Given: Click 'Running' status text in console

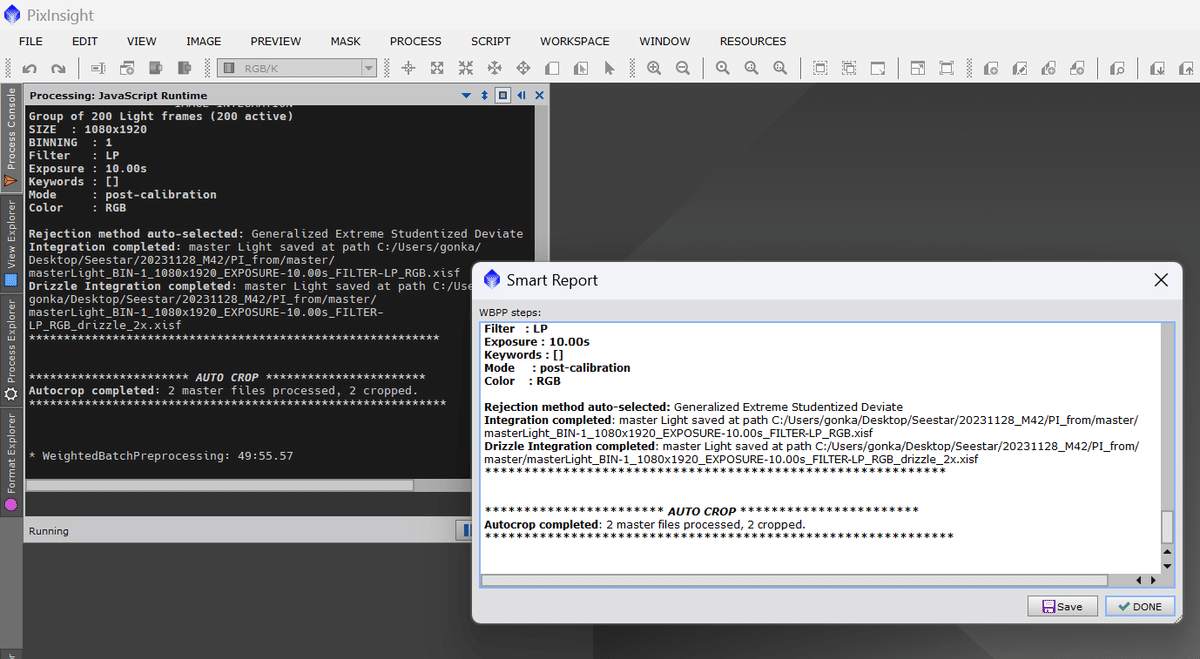Looking at the screenshot, I should point(49,531).
